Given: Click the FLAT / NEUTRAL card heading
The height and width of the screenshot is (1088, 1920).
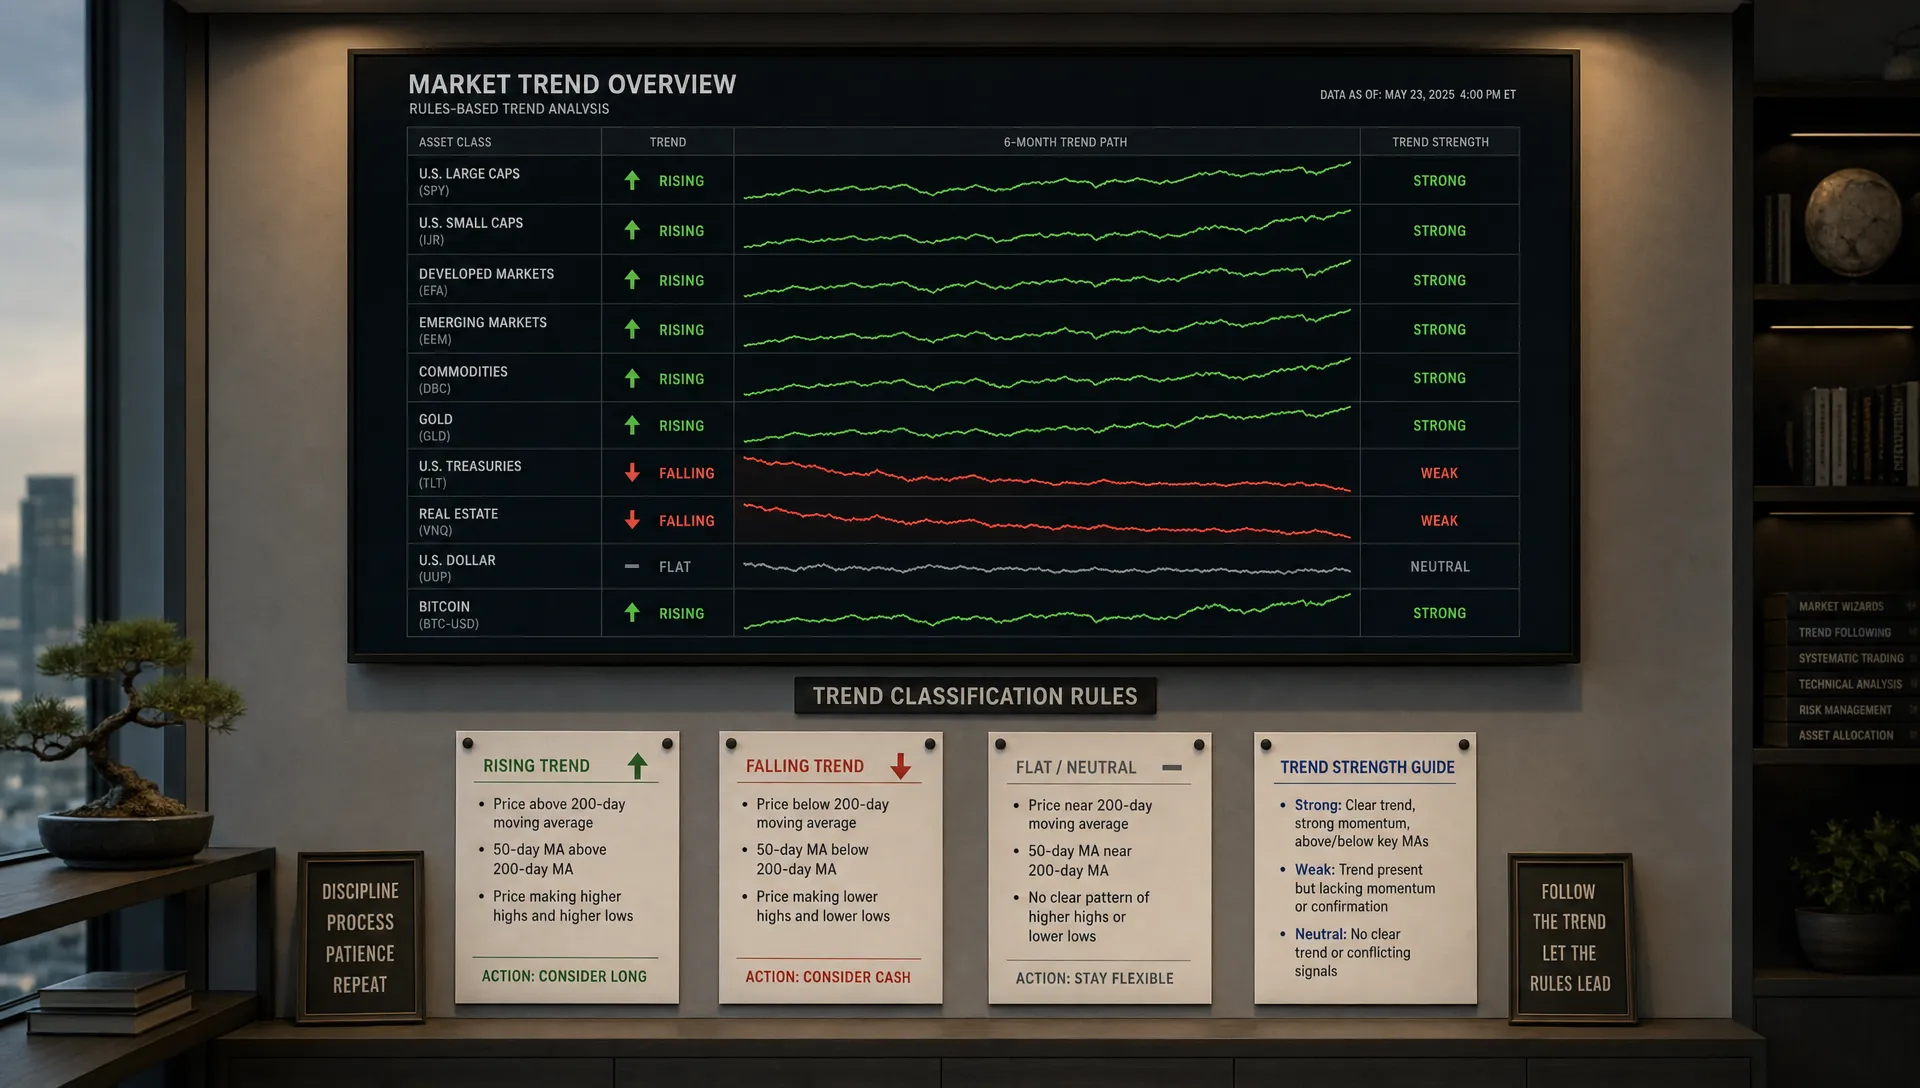Looking at the screenshot, I should [x=1076, y=768].
